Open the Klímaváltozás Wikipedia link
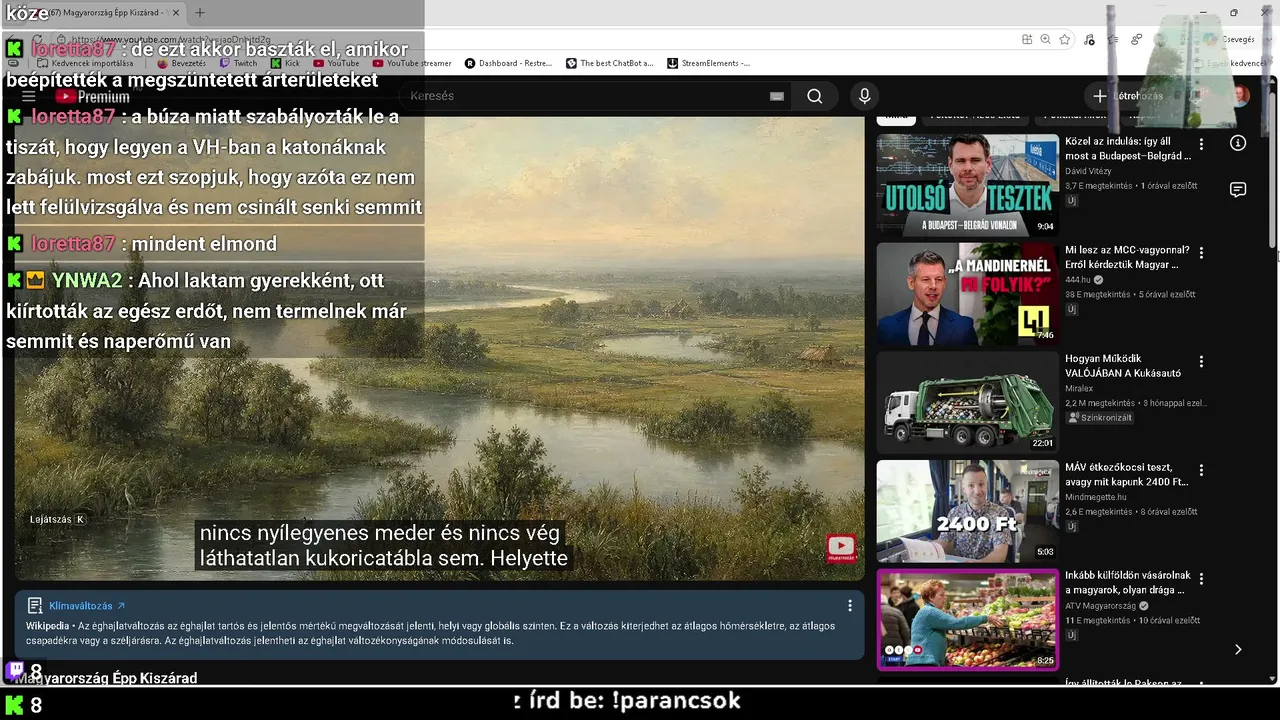This screenshot has width=1280, height=720. (87, 606)
